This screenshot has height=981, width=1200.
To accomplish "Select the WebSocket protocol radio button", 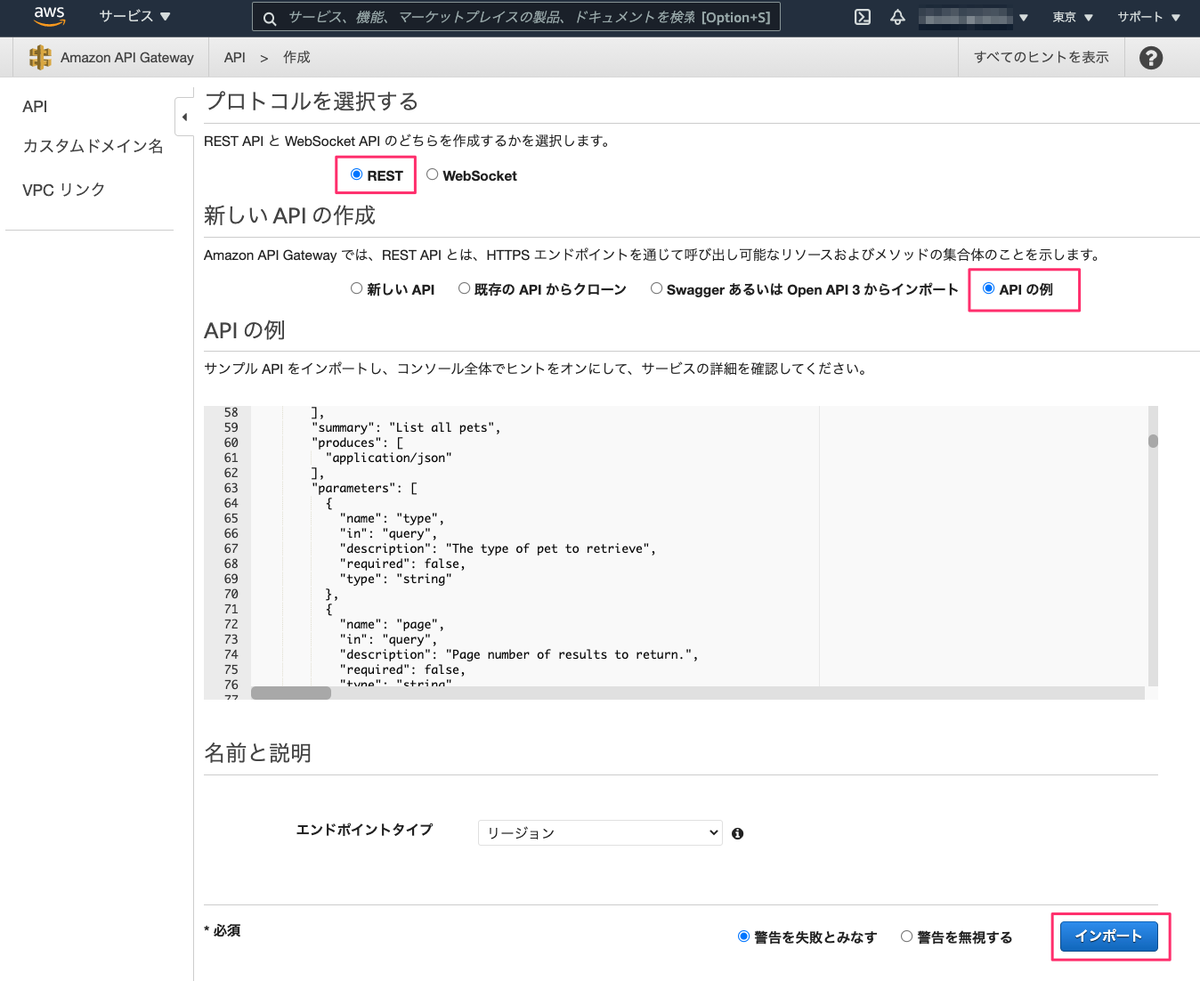I will (432, 174).
